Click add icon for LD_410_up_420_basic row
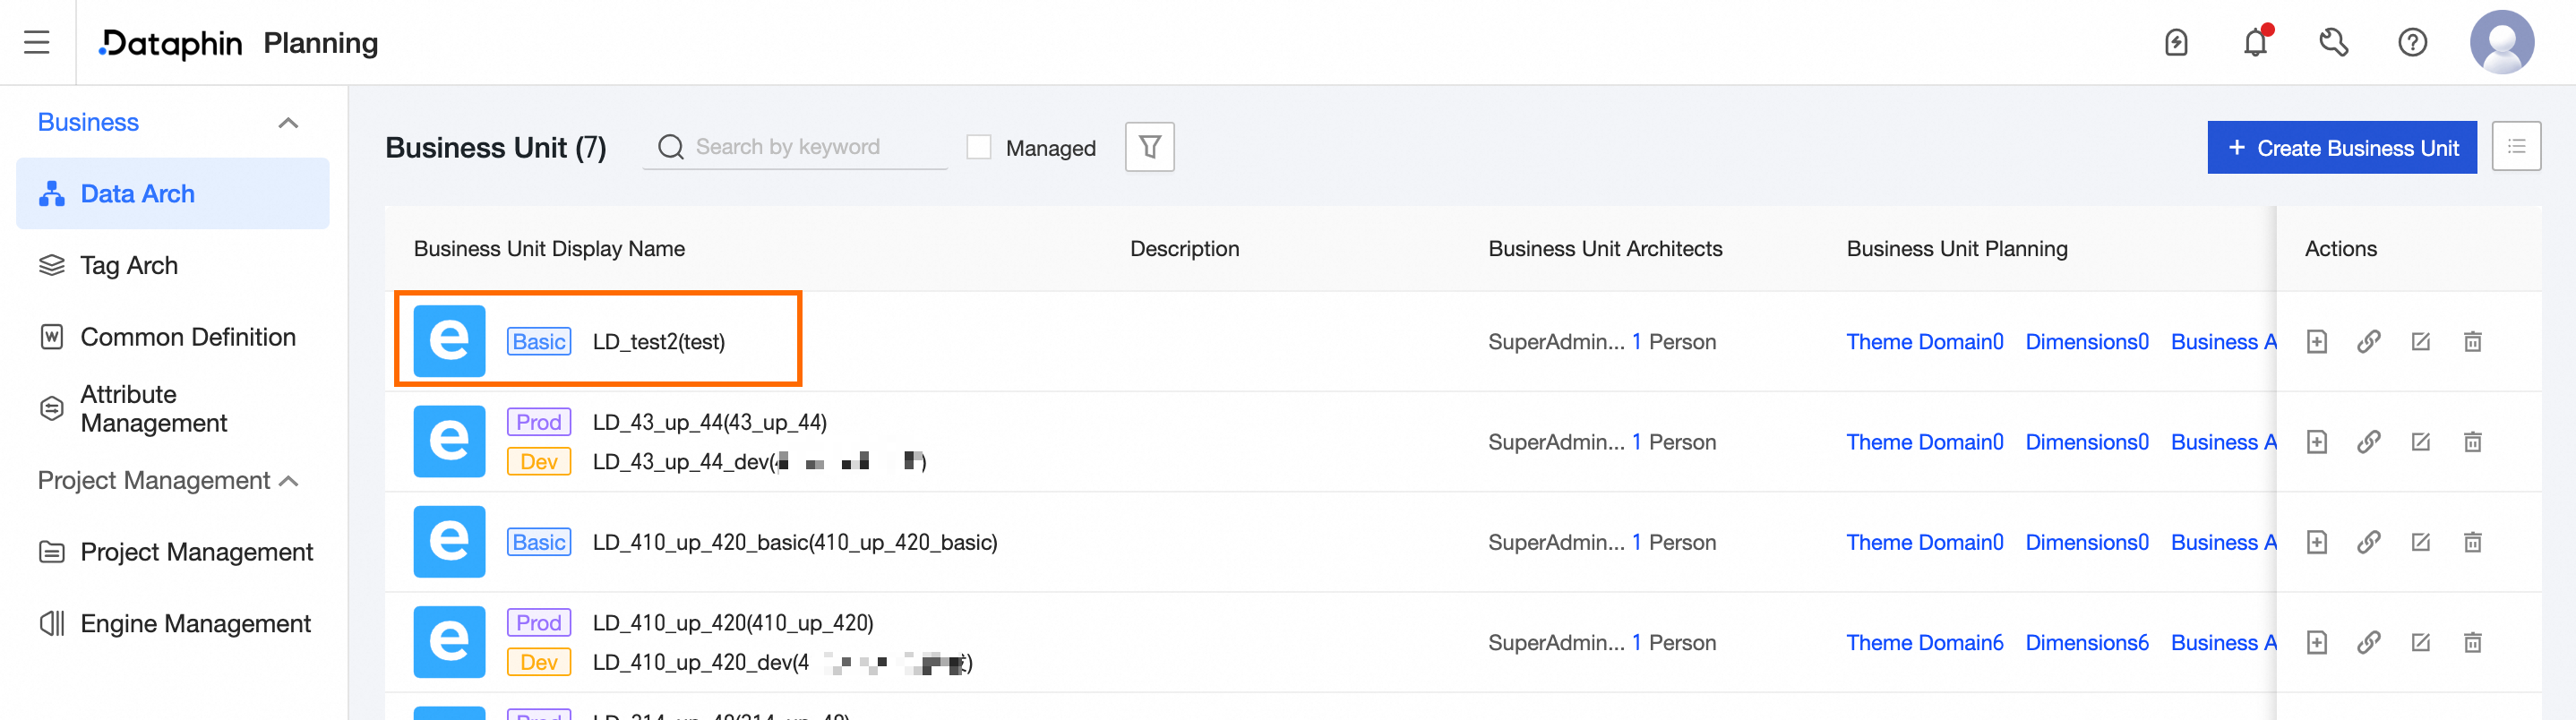Screen dimensions: 2576x720 tap(2317, 542)
